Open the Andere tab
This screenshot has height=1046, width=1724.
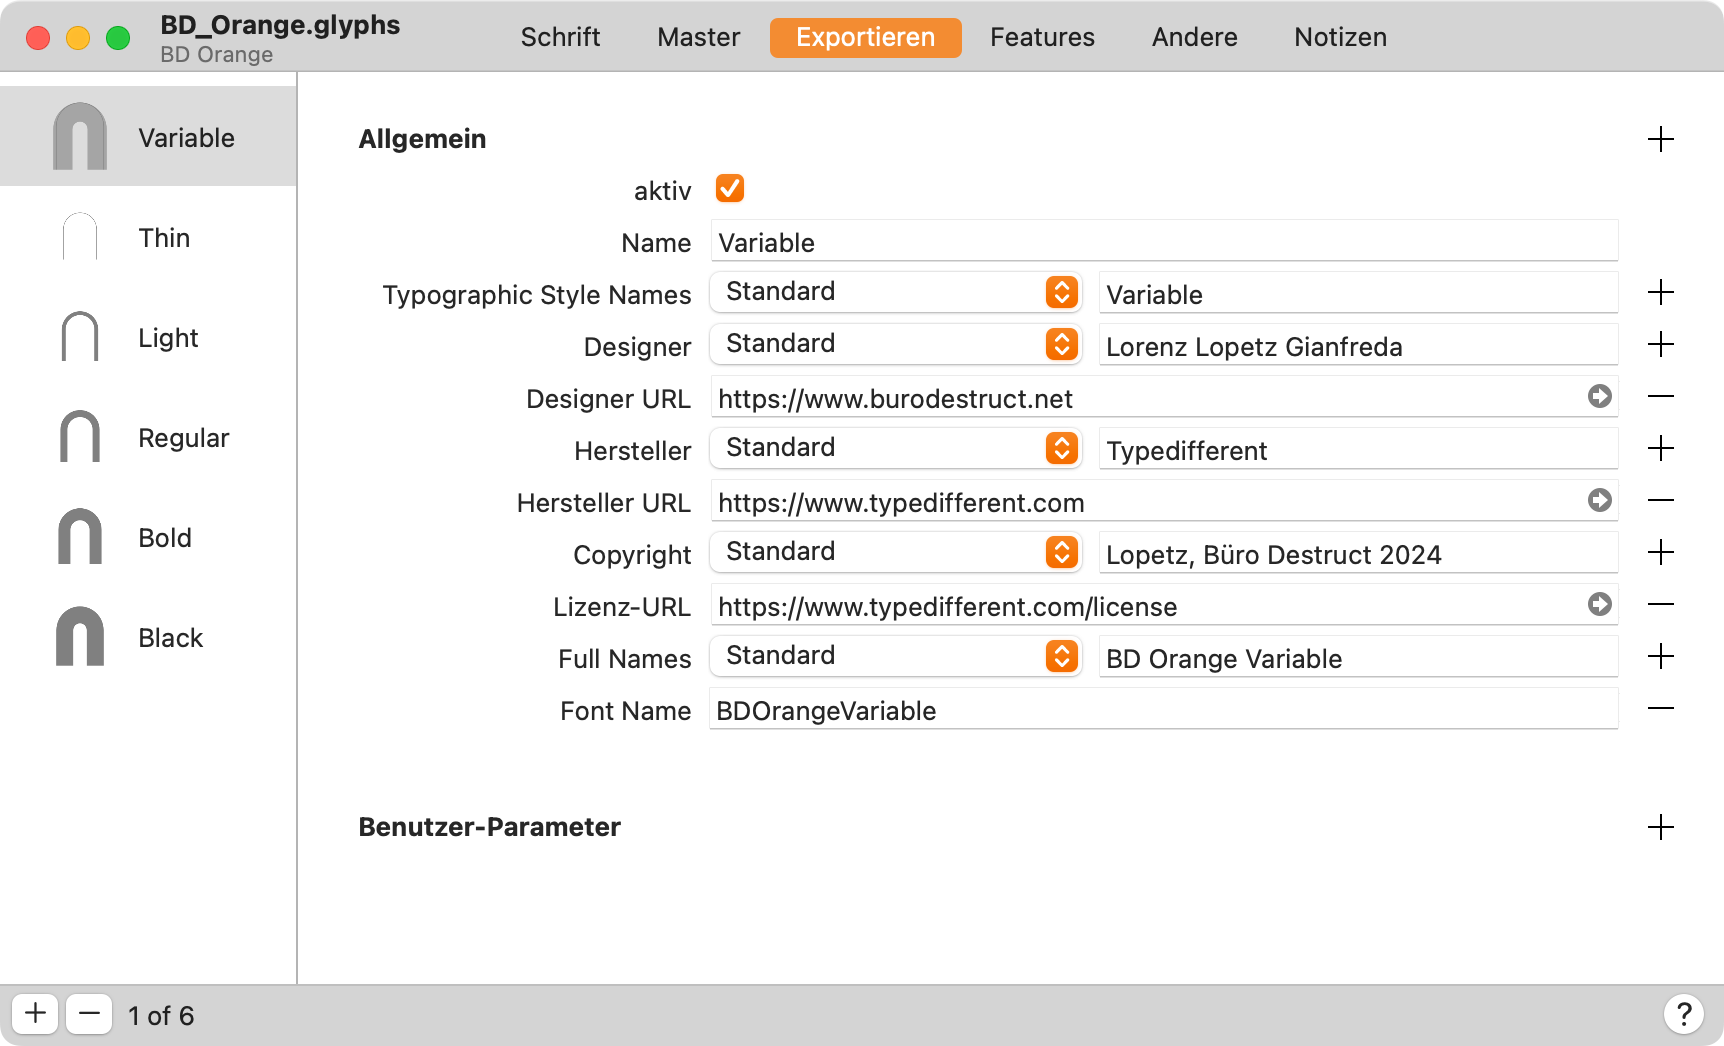tap(1194, 37)
